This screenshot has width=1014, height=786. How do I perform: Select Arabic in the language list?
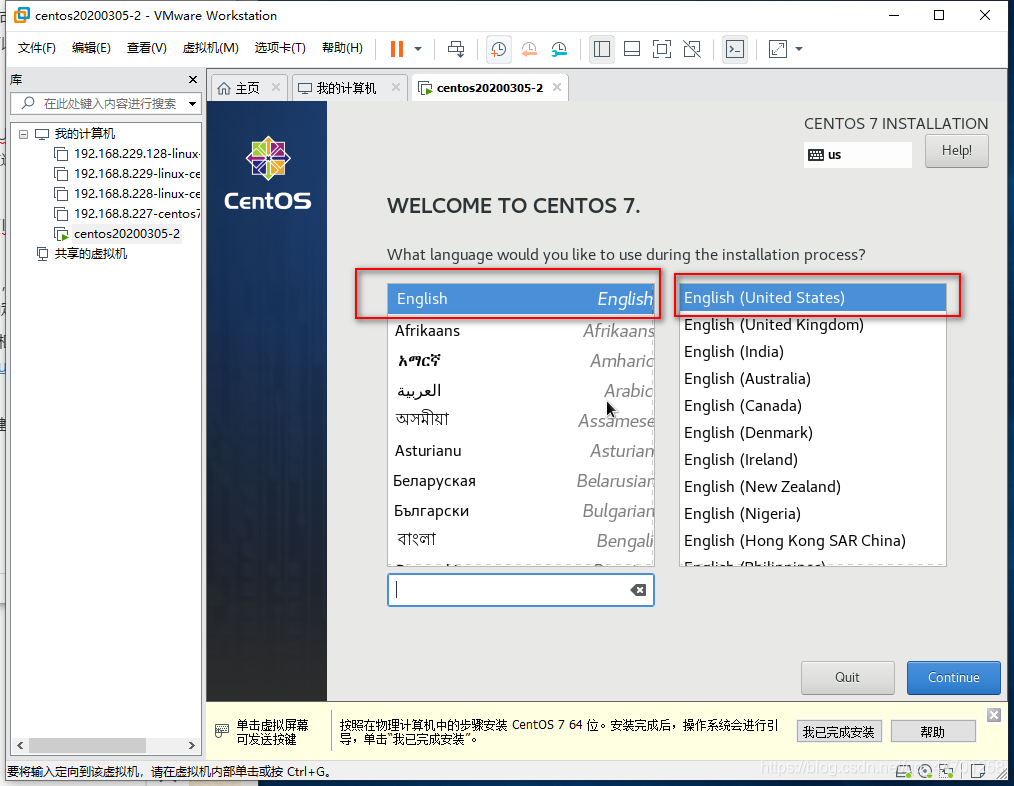coord(521,391)
